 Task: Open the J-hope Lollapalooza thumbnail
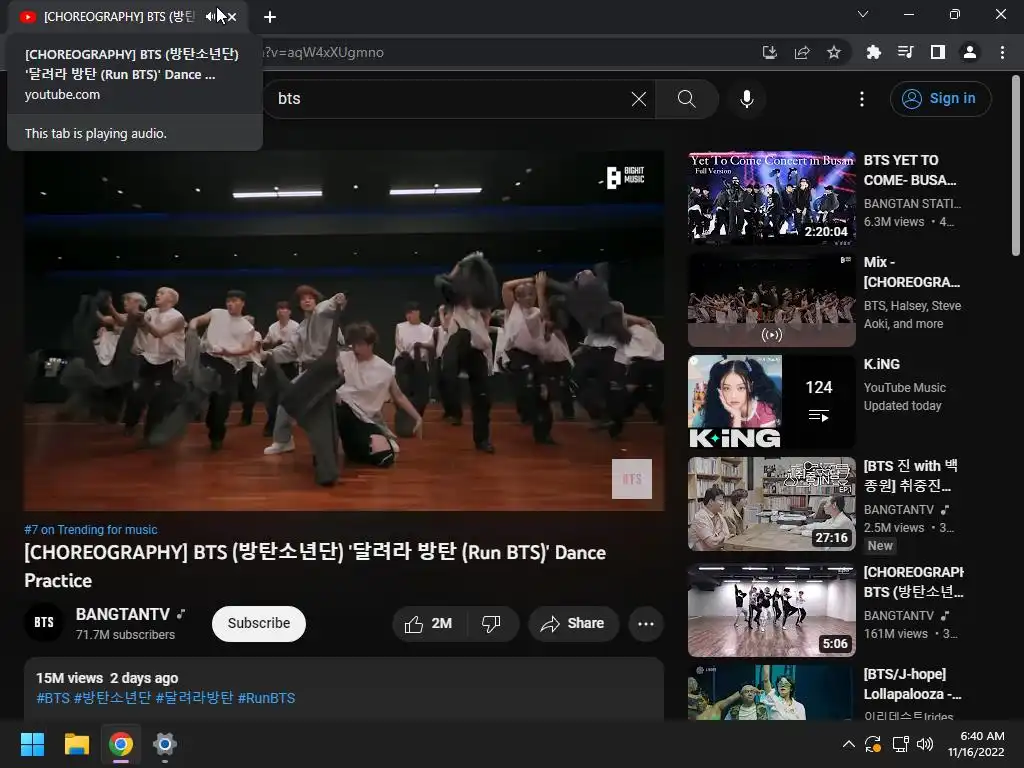(x=771, y=694)
